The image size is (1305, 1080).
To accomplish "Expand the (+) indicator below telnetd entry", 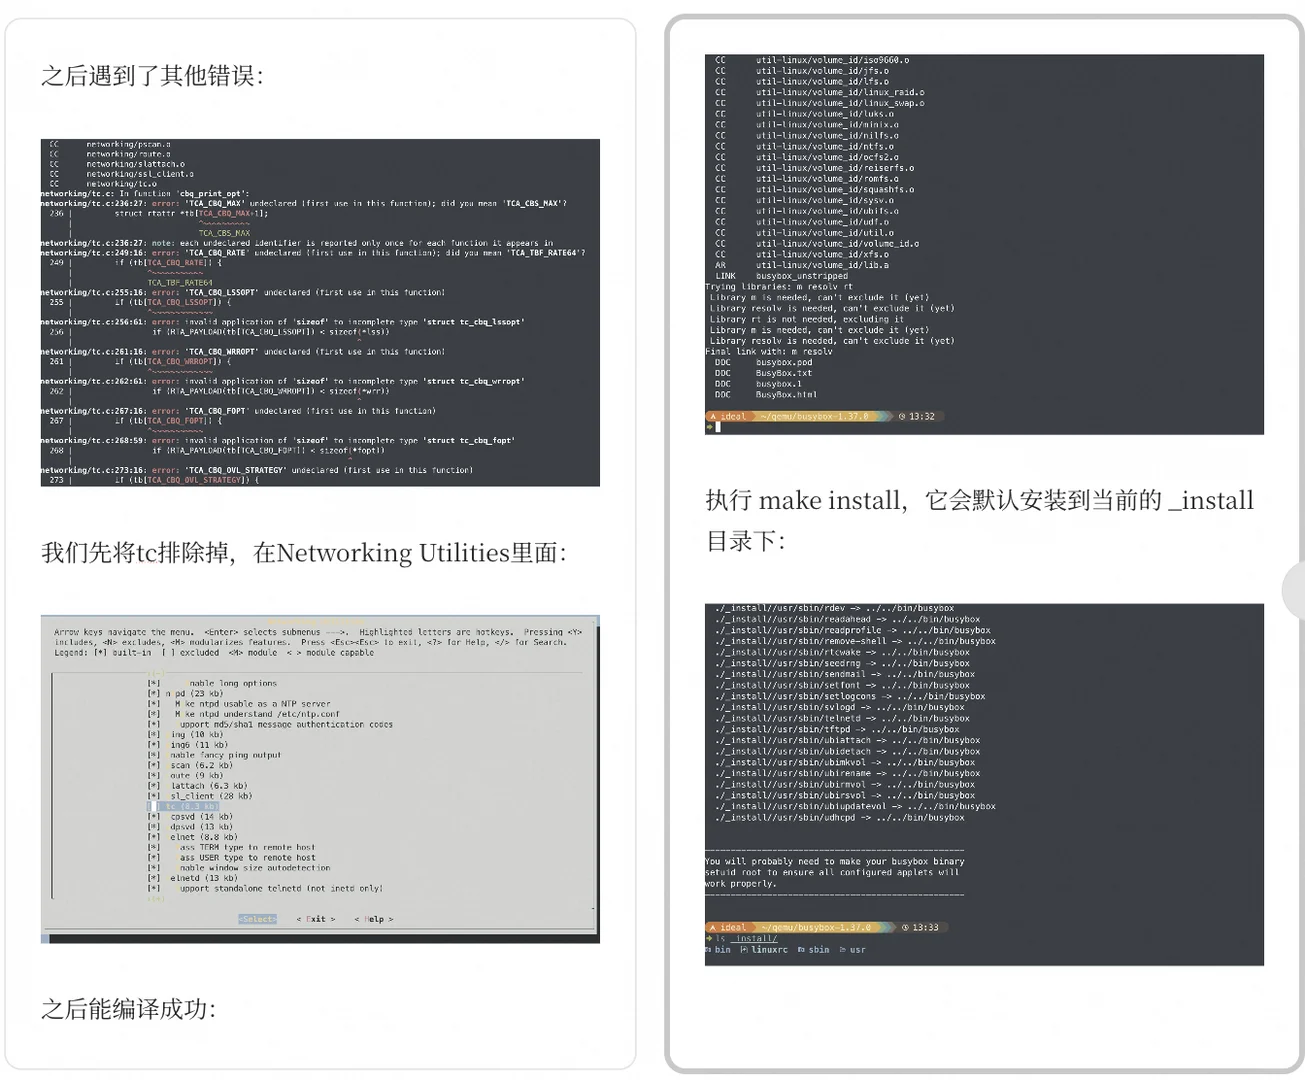I will (155, 898).
